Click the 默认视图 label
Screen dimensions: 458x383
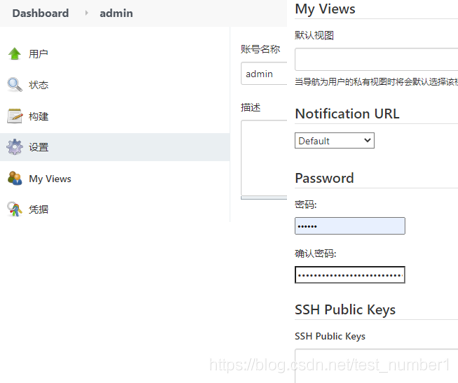[x=314, y=35]
